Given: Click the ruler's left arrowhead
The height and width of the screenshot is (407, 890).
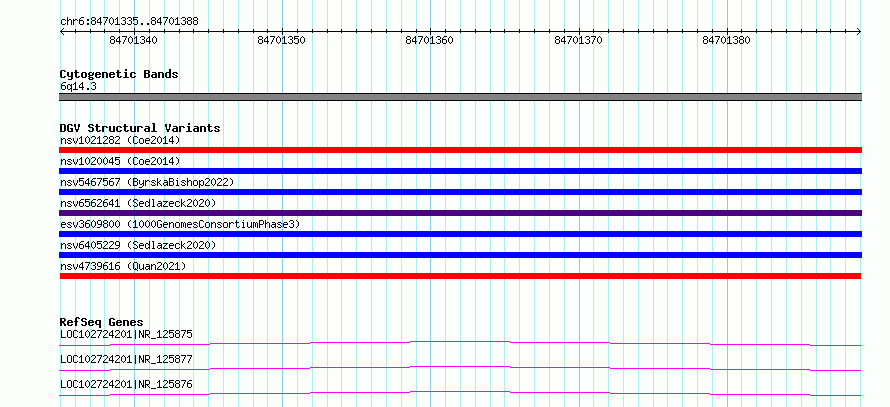Looking at the screenshot, I should click(62, 32).
